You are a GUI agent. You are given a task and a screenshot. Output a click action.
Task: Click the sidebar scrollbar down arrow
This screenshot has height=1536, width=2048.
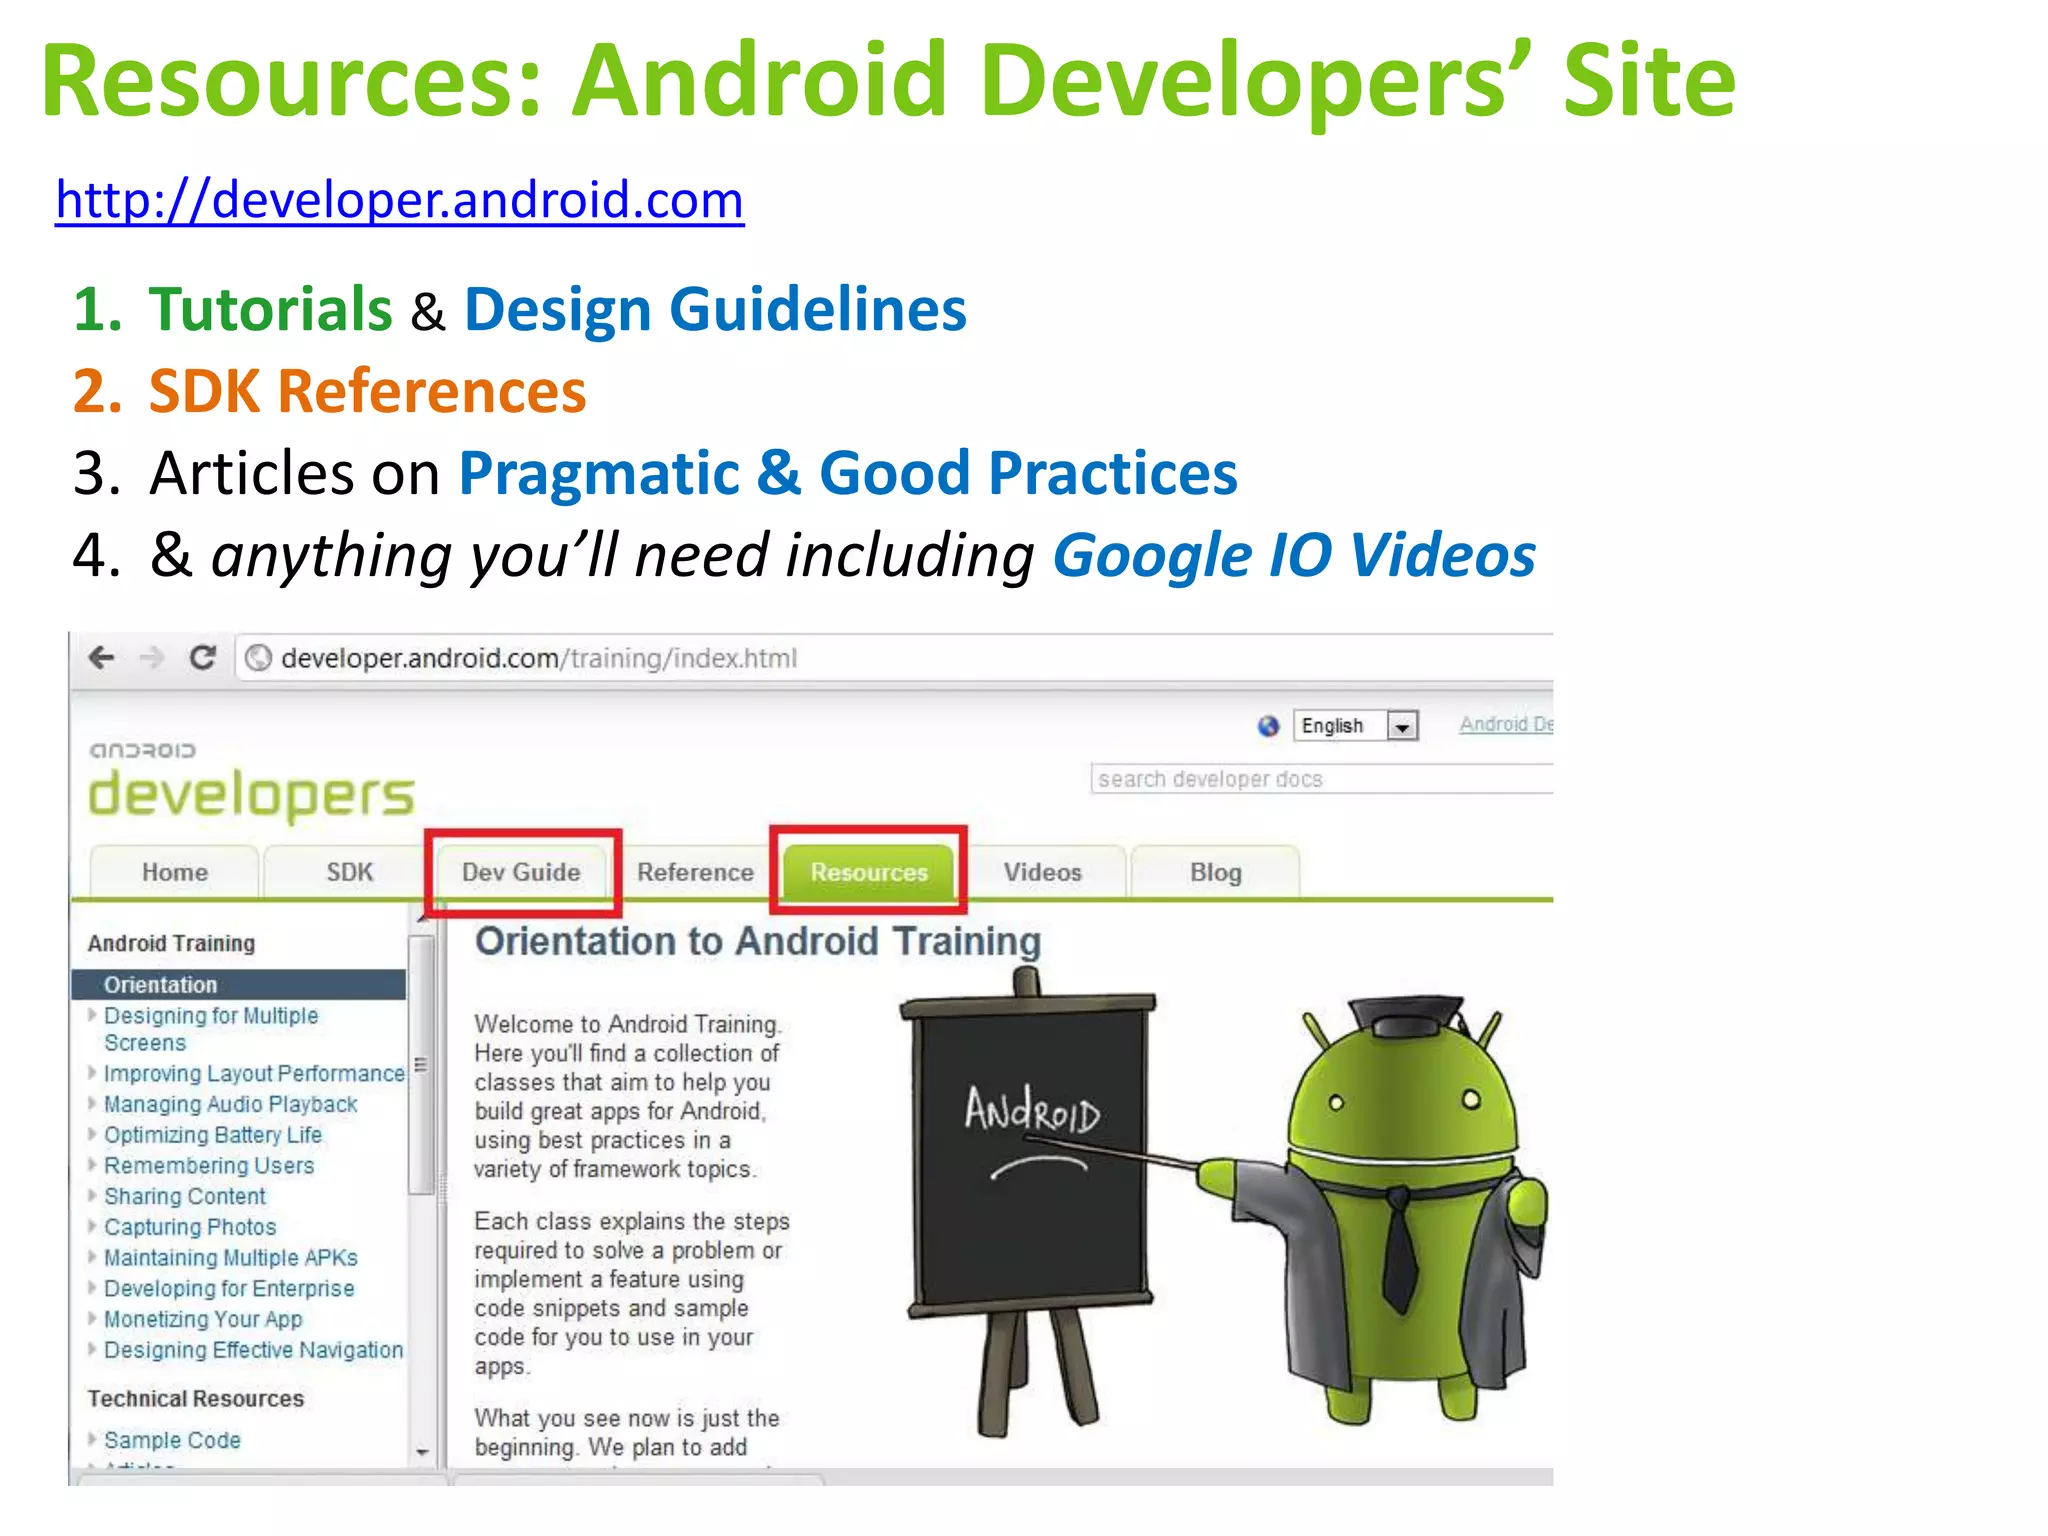pyautogui.click(x=422, y=1451)
